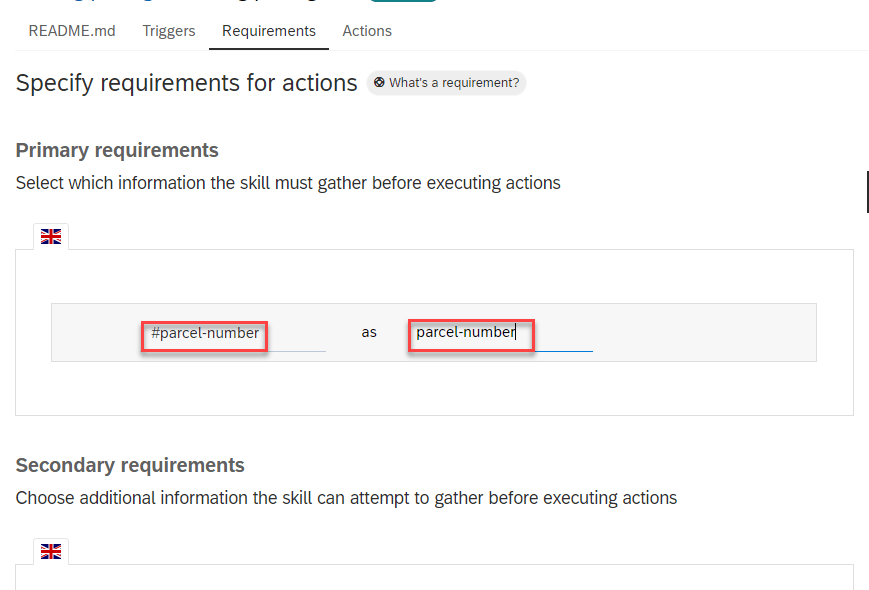Click the "as" label between the fields
The width and height of the screenshot is (869, 590).
coord(369,332)
